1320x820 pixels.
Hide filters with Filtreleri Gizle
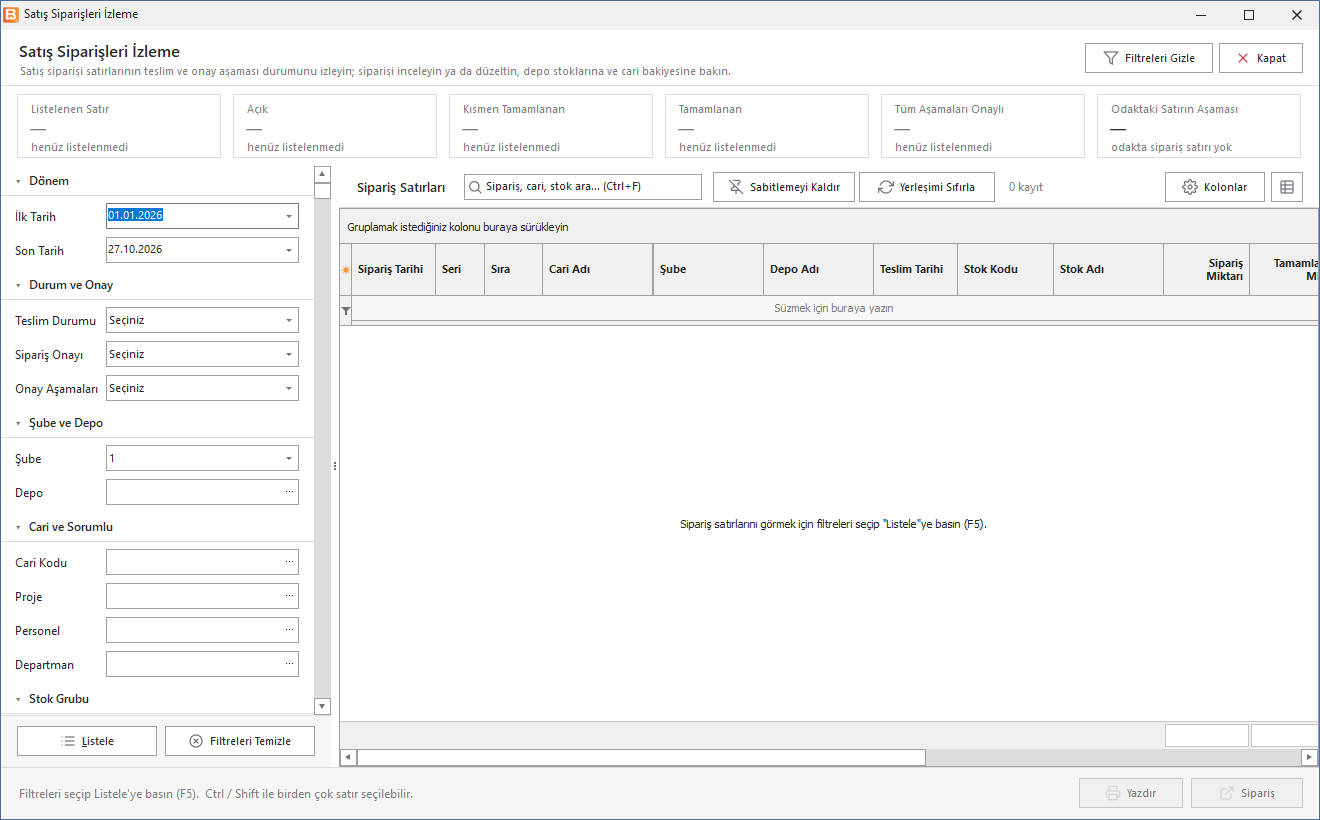pyautogui.click(x=1149, y=58)
